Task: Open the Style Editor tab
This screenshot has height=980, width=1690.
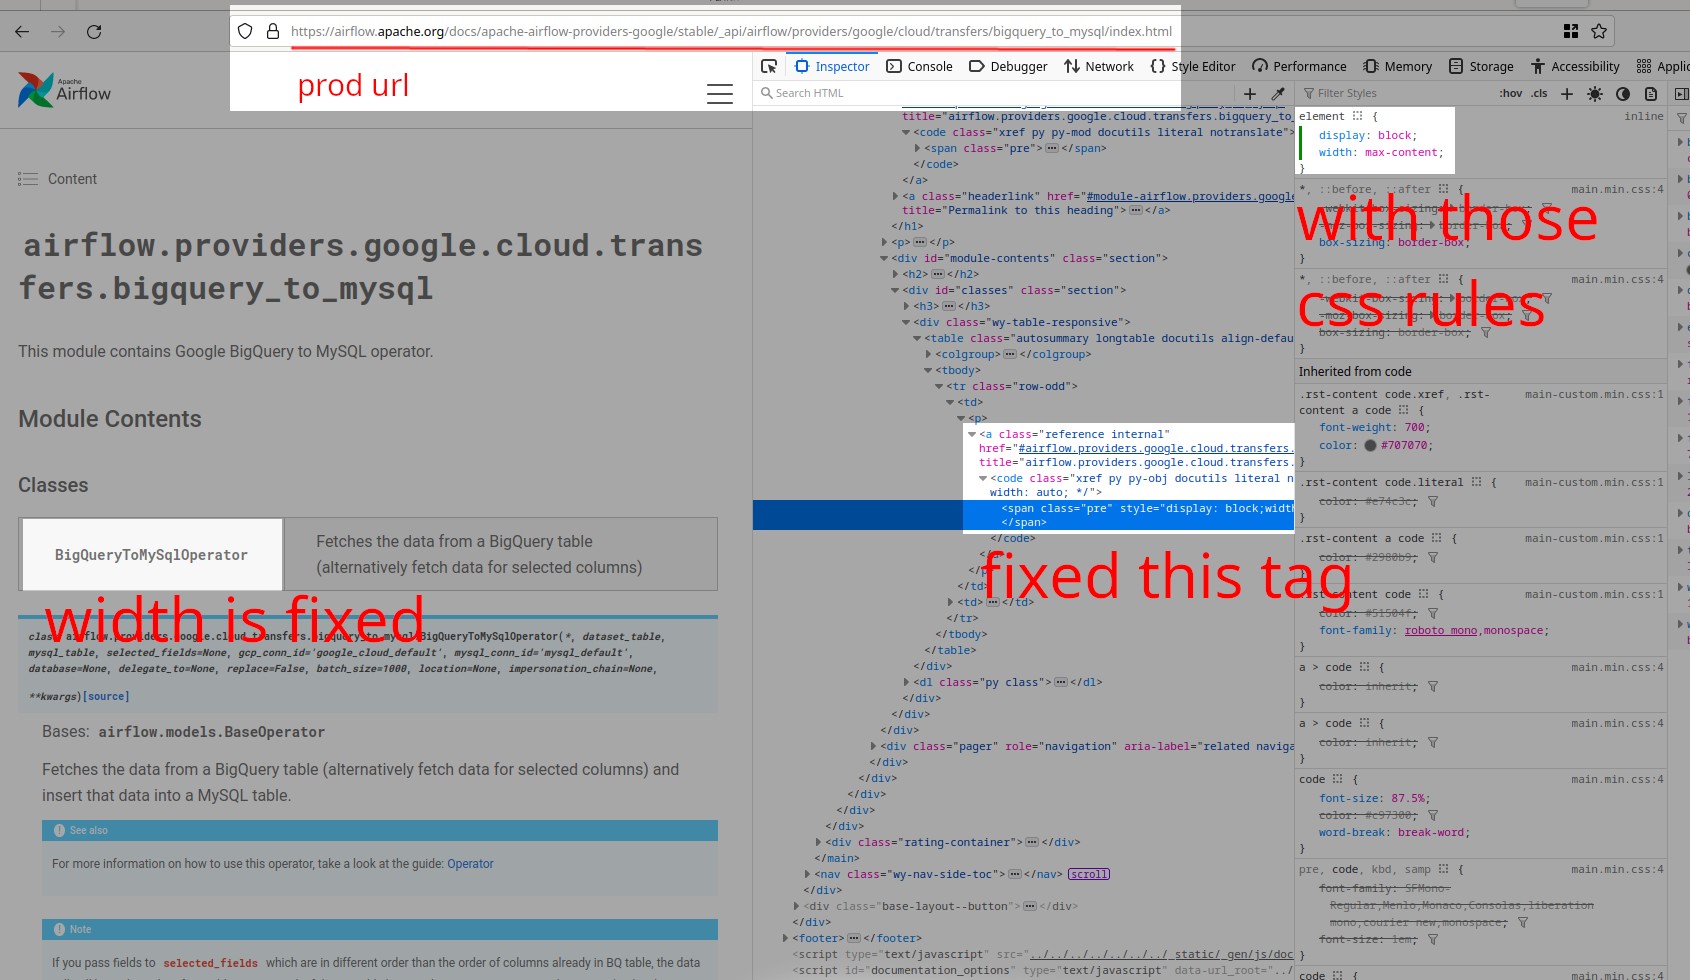Action: click(1192, 66)
